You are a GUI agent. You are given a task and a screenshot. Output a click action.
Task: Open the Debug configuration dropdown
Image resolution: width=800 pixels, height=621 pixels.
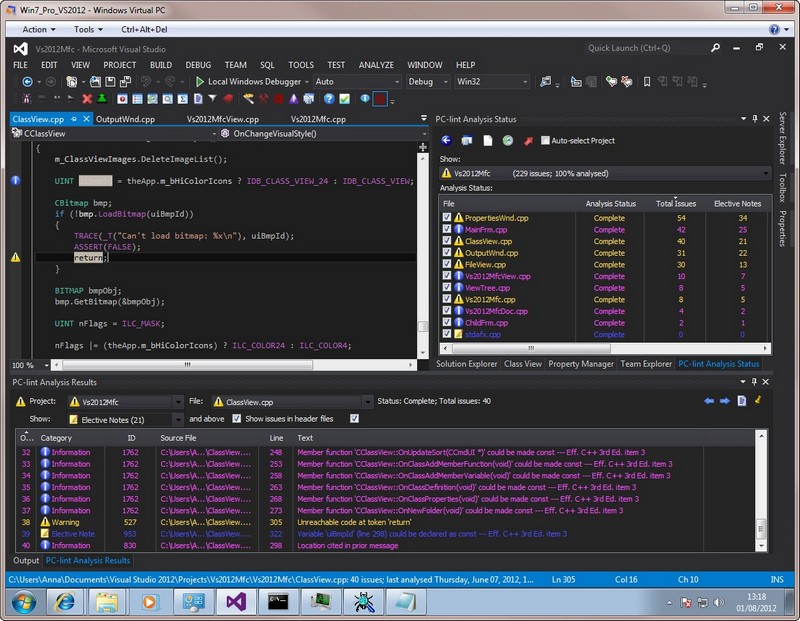pos(428,82)
